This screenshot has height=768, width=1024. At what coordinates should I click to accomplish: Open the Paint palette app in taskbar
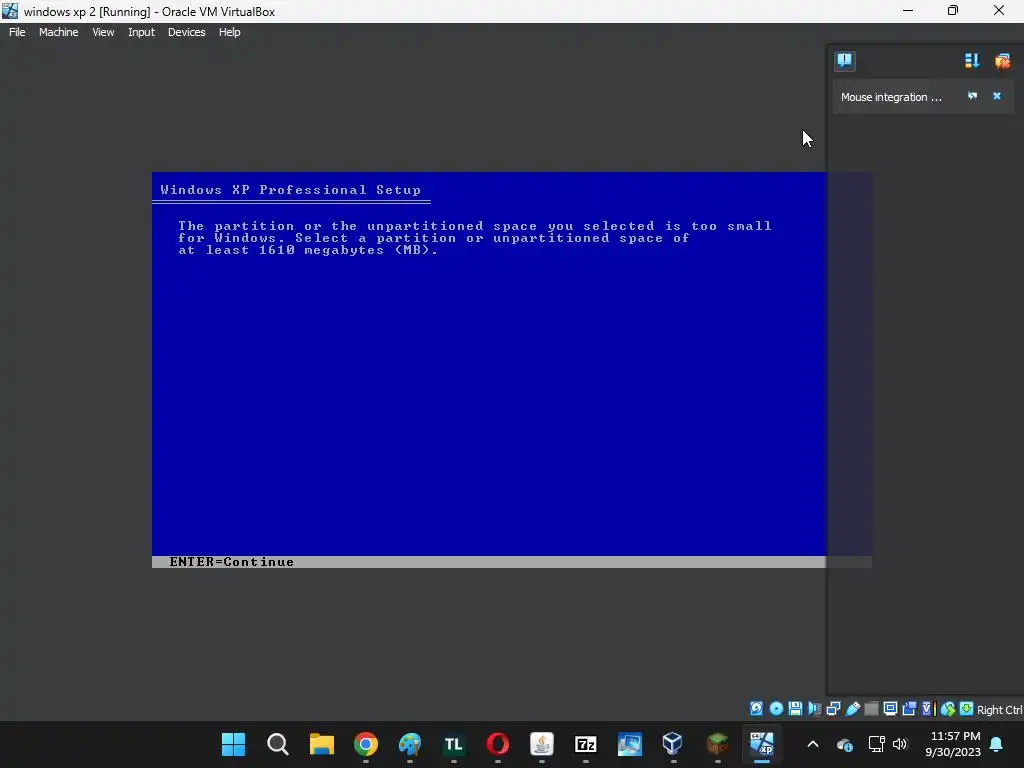(x=410, y=744)
